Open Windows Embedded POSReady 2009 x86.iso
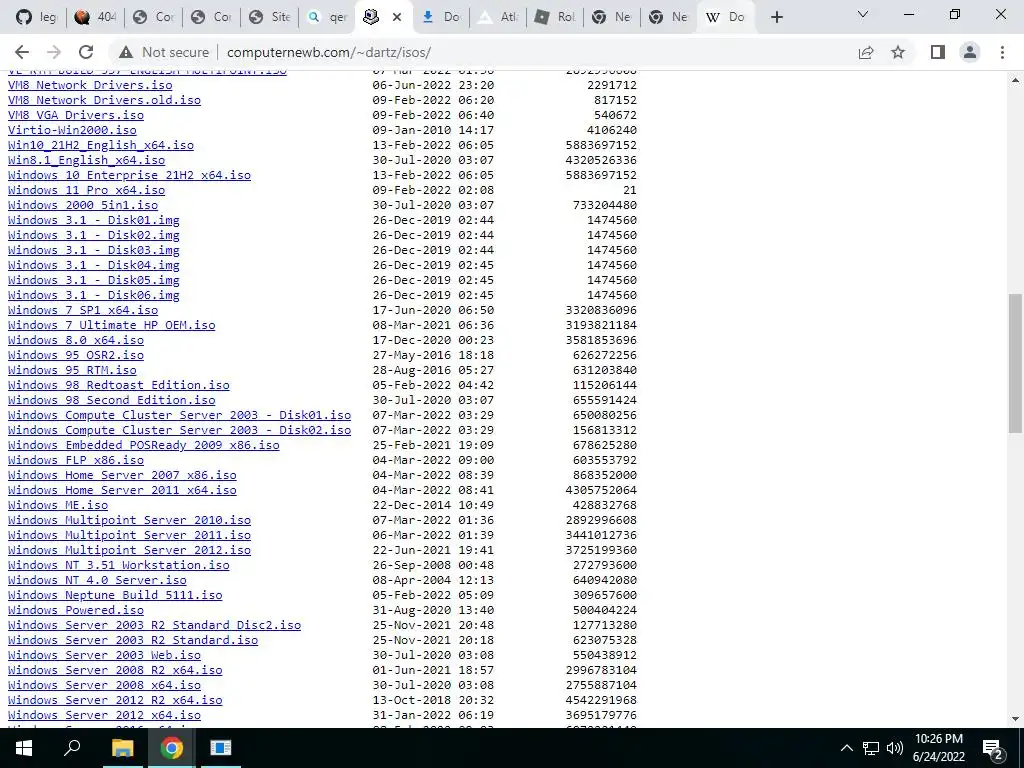The height and width of the screenshot is (768, 1024). tap(144, 445)
